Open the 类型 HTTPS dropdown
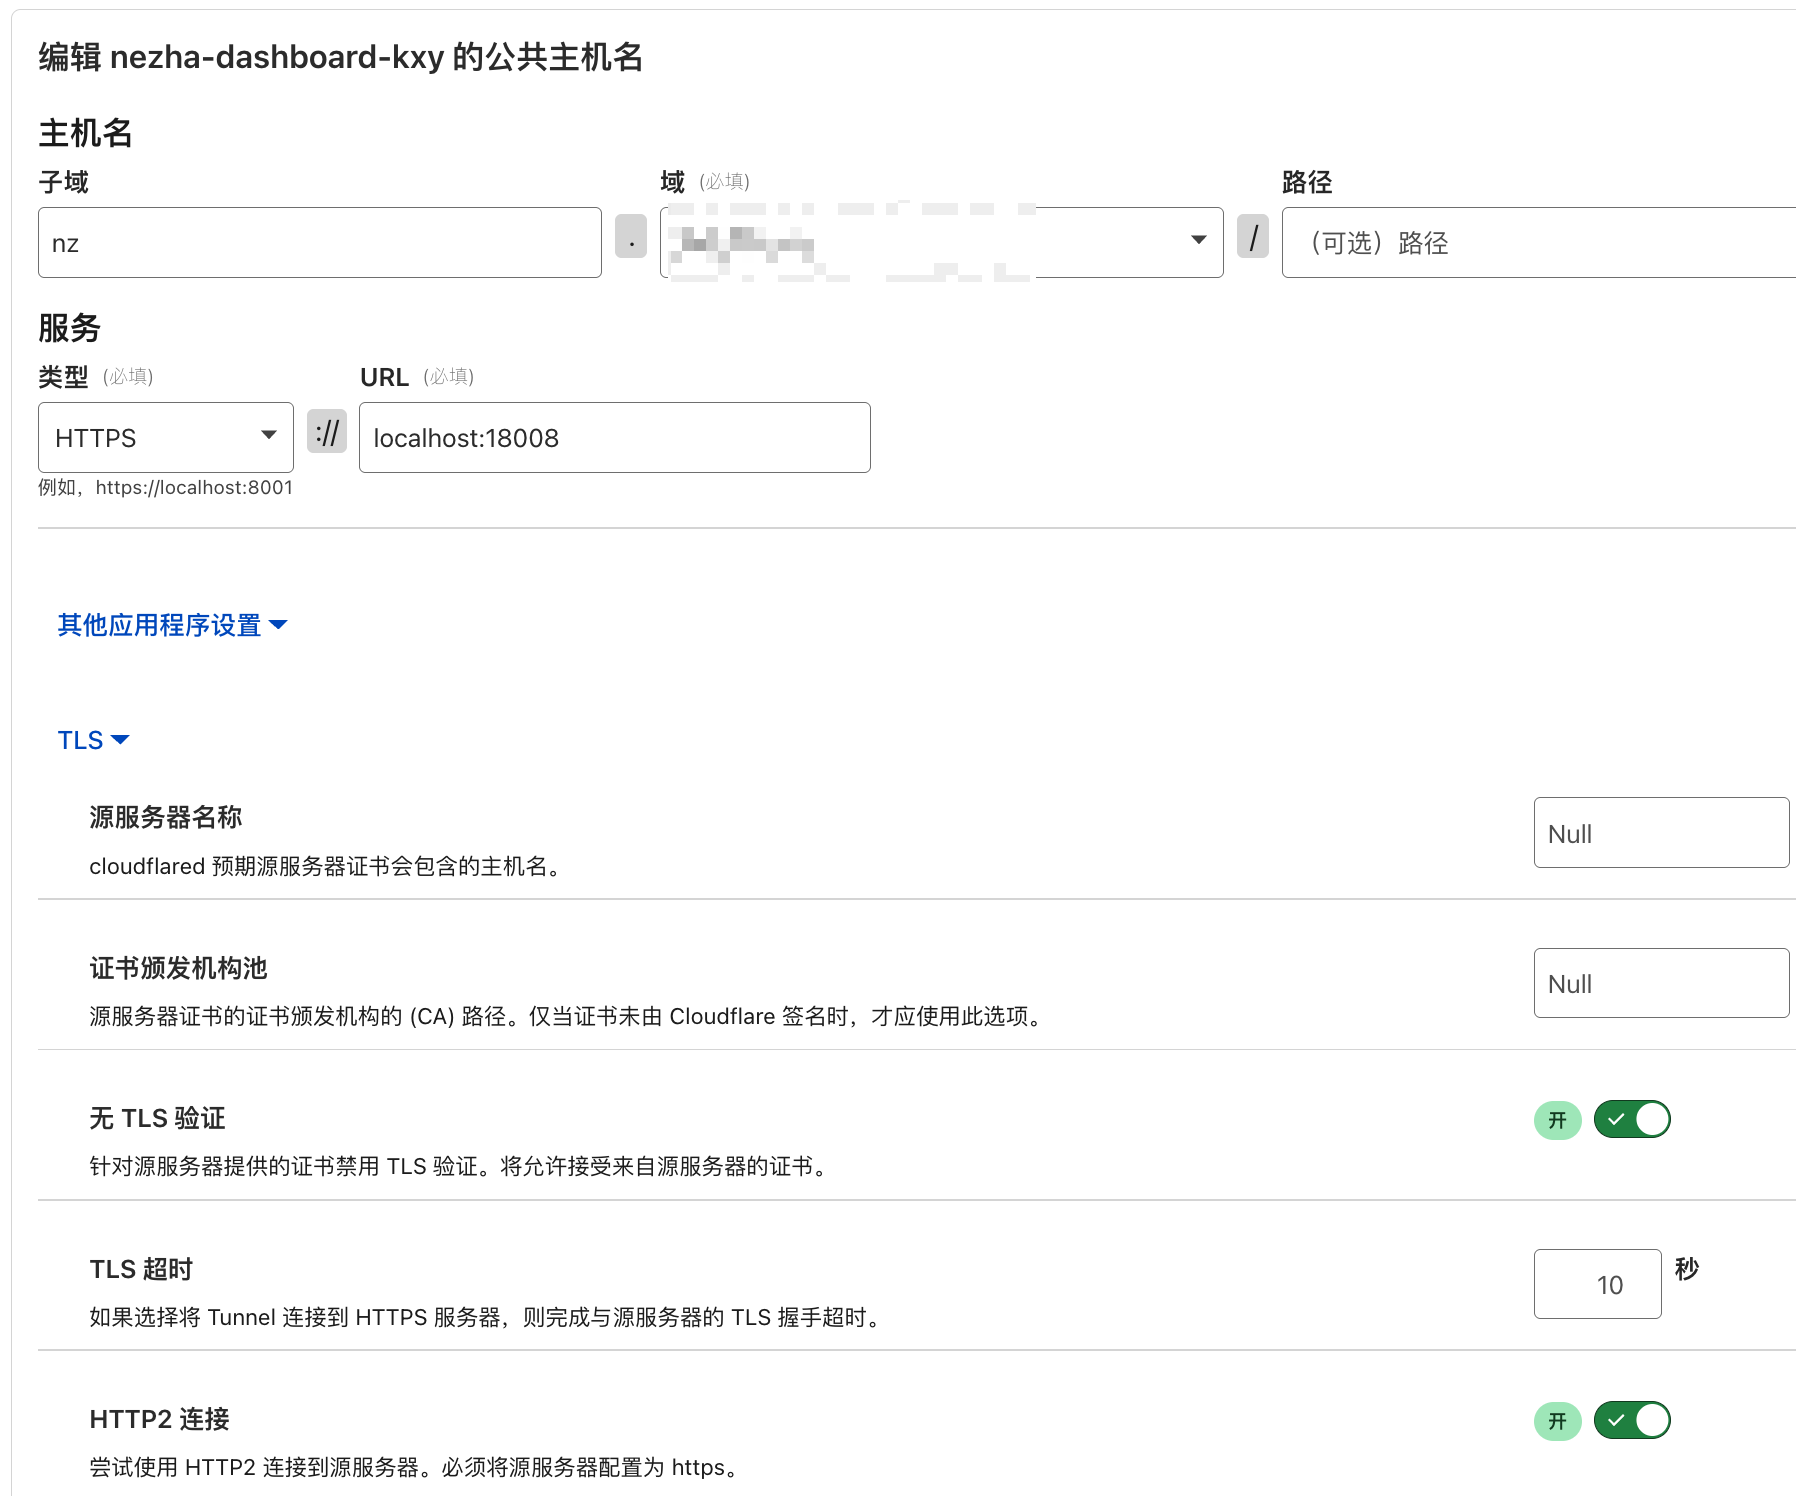 coord(166,437)
